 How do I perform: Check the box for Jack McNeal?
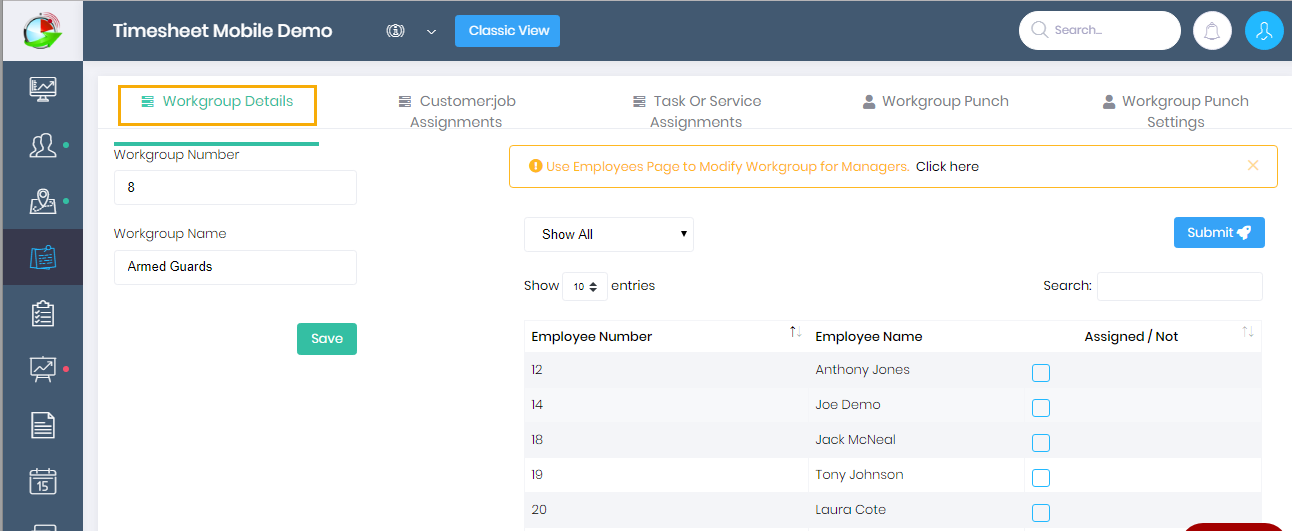pyautogui.click(x=1041, y=443)
